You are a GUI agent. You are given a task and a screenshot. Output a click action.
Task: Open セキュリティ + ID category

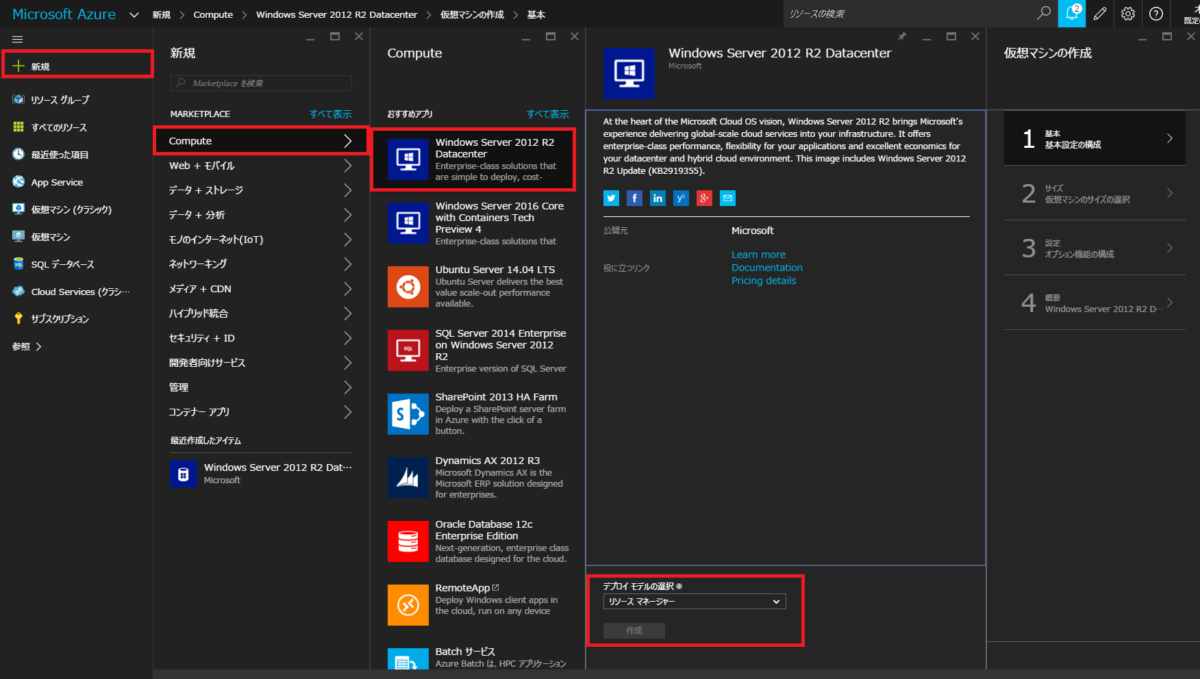261,338
